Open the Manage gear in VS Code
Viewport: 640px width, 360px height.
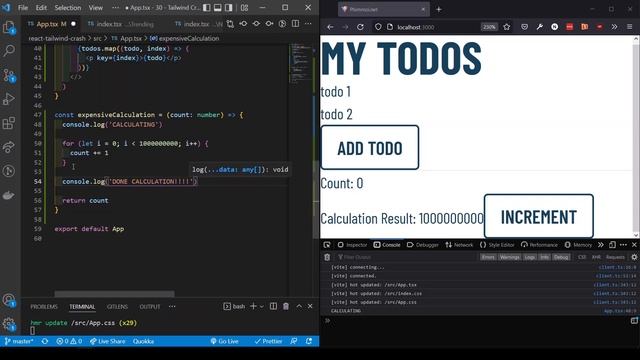pos(9,324)
